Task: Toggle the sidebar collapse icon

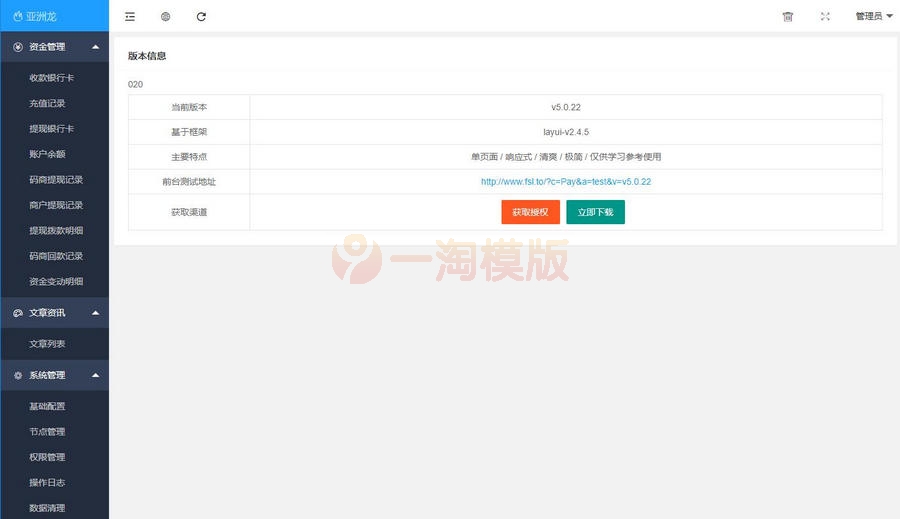Action: (x=130, y=17)
